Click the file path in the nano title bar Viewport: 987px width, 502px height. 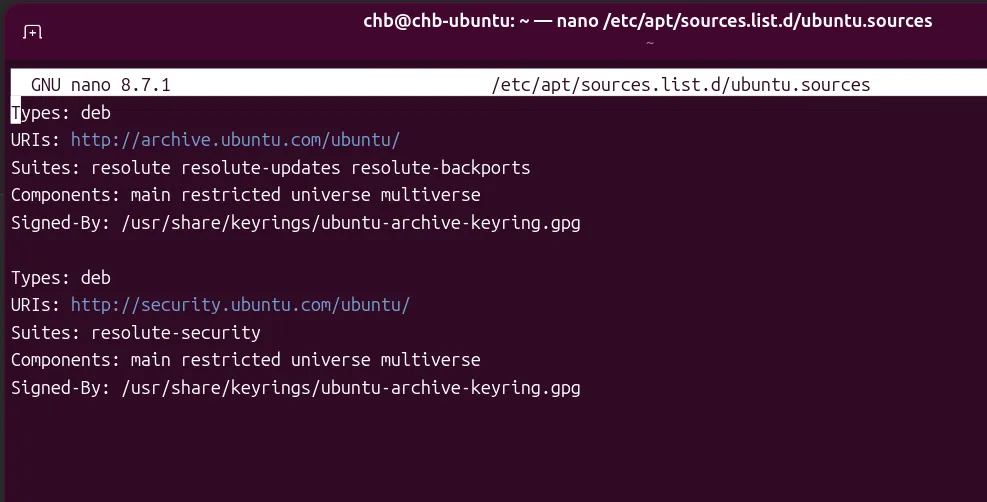point(680,85)
